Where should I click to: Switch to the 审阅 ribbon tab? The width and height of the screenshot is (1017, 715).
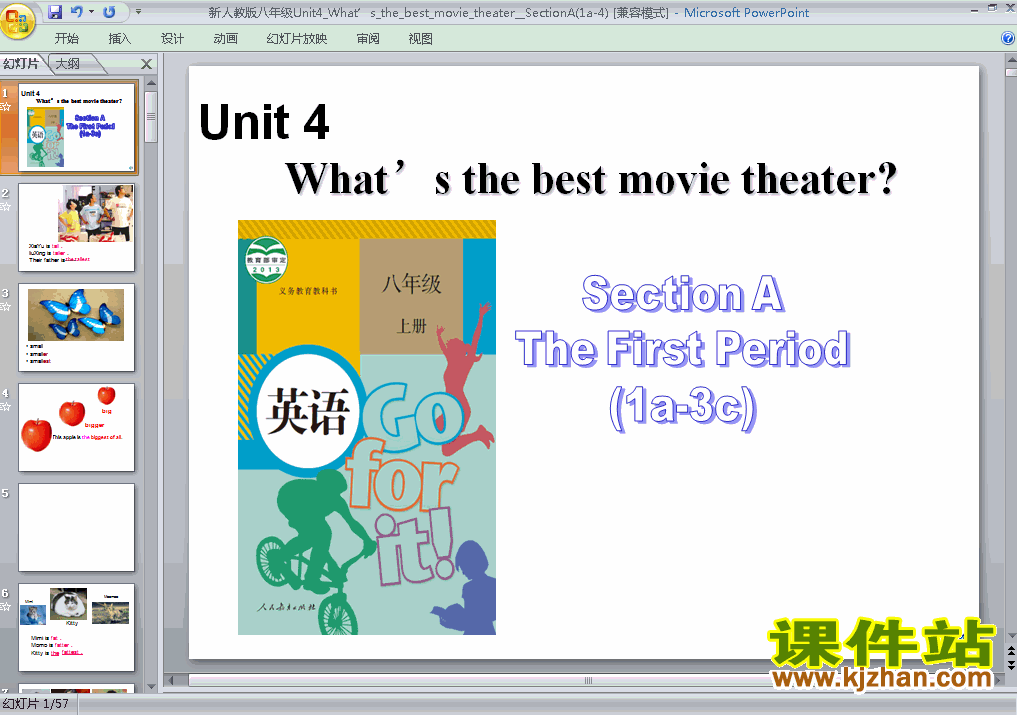pos(368,39)
